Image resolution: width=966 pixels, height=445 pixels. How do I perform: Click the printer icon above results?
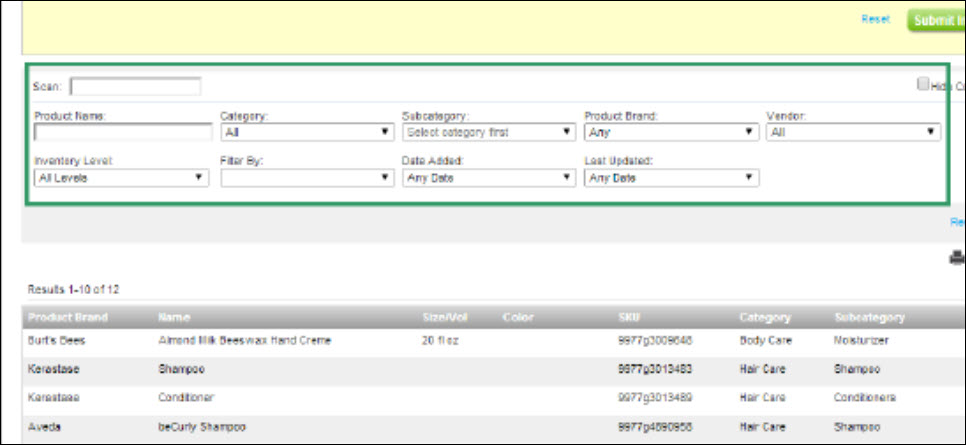point(957,258)
